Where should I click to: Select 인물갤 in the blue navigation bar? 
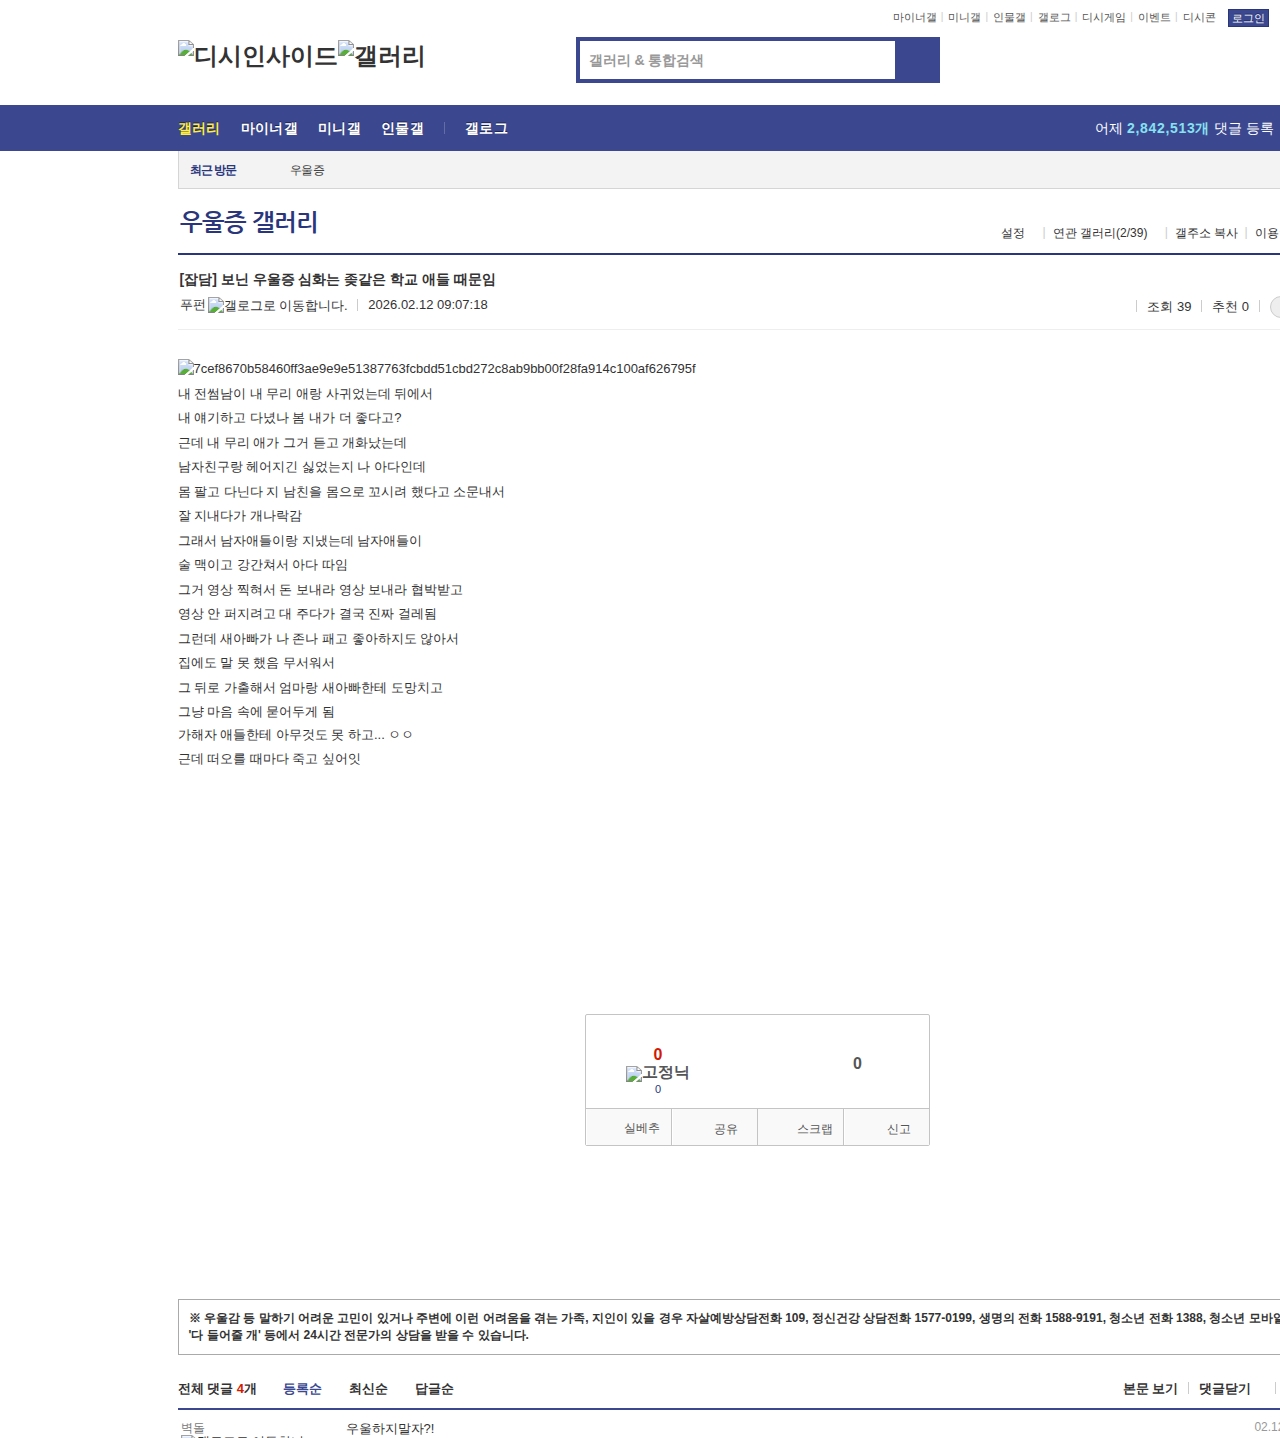402,129
